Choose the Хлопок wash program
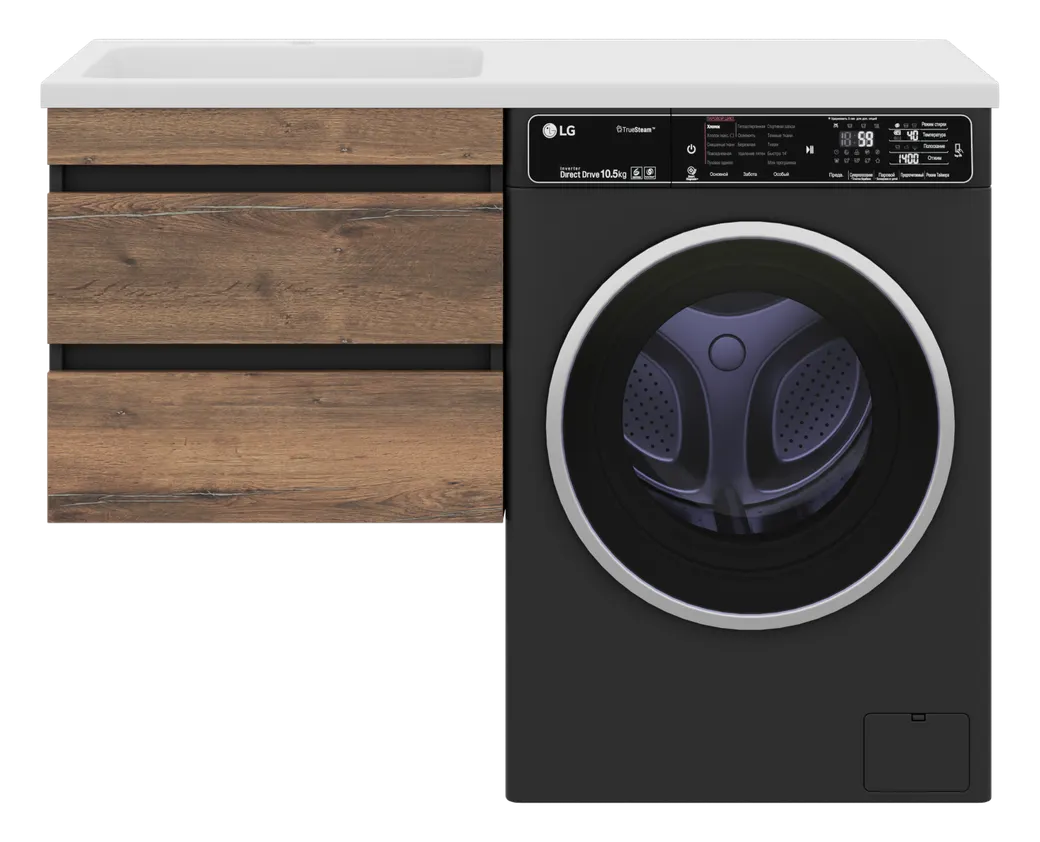This screenshot has height=842, width=1040. click(x=713, y=127)
